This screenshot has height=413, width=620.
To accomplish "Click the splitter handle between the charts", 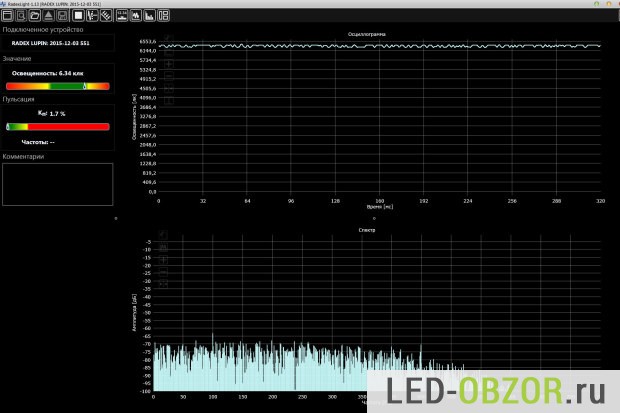I will [373, 217].
